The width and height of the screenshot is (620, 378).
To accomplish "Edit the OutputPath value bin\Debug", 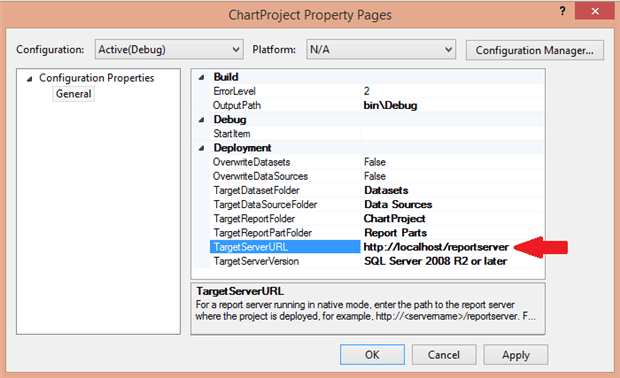I will point(452,105).
